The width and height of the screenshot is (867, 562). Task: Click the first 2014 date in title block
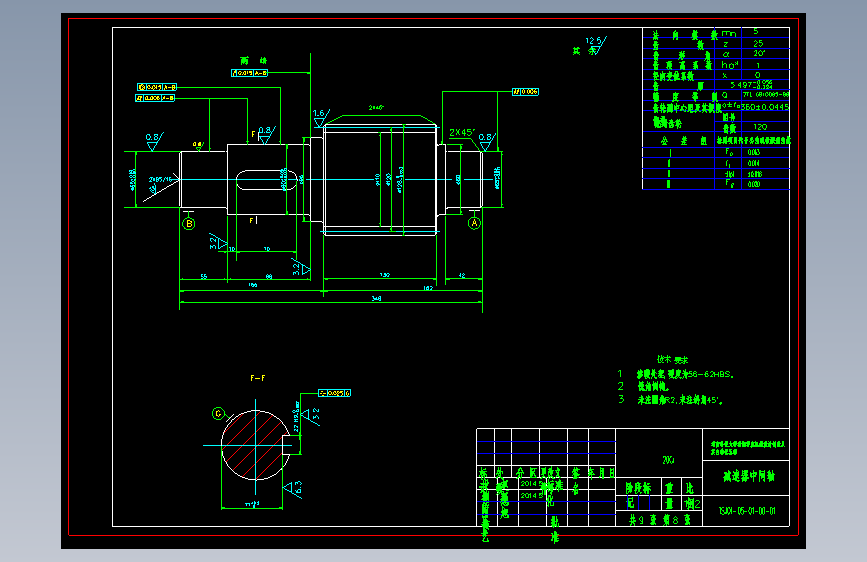coord(531,484)
